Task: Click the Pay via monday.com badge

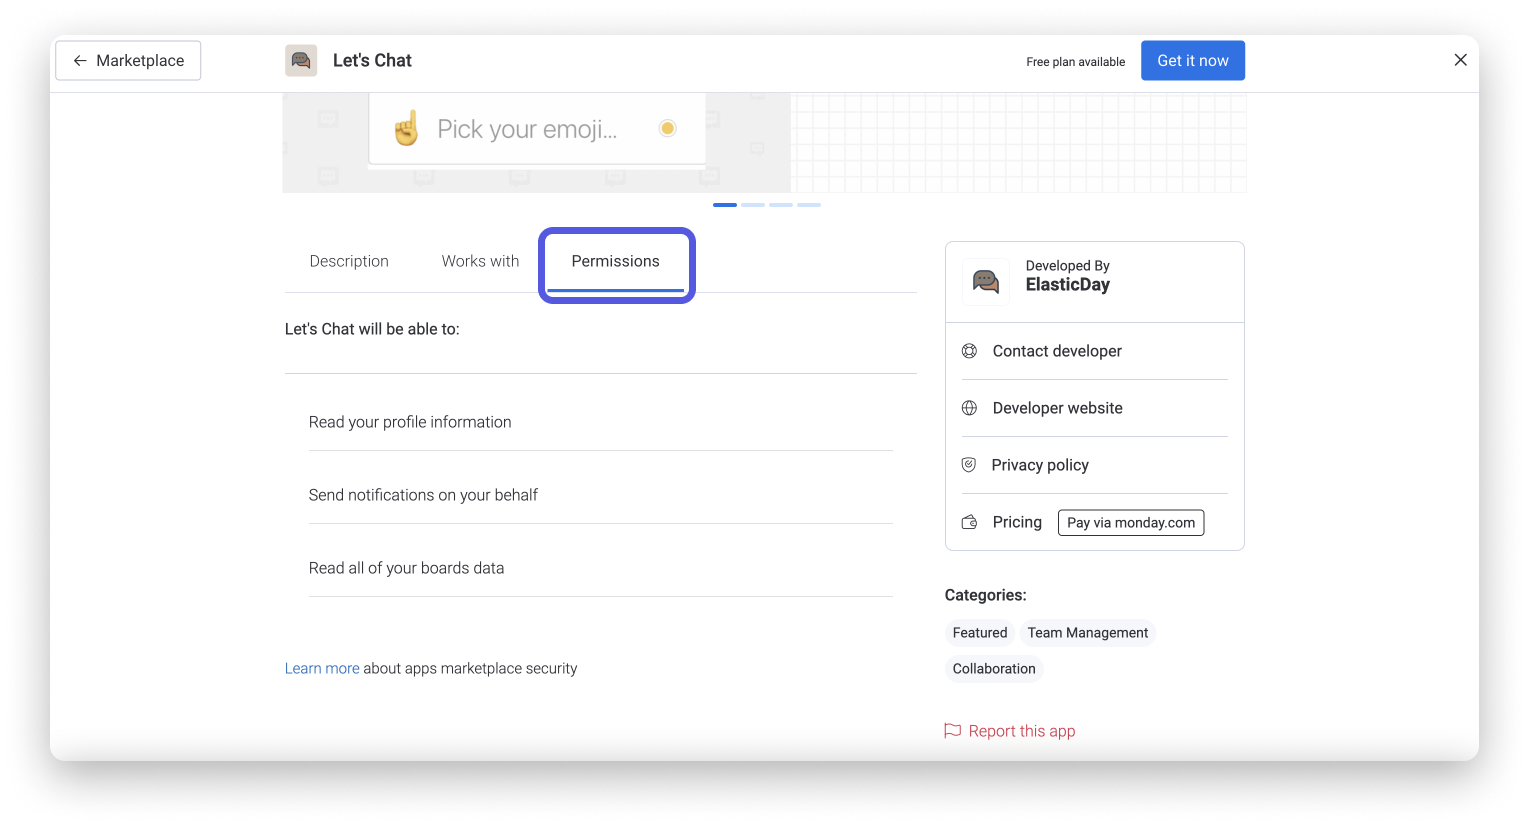Action: (x=1131, y=522)
